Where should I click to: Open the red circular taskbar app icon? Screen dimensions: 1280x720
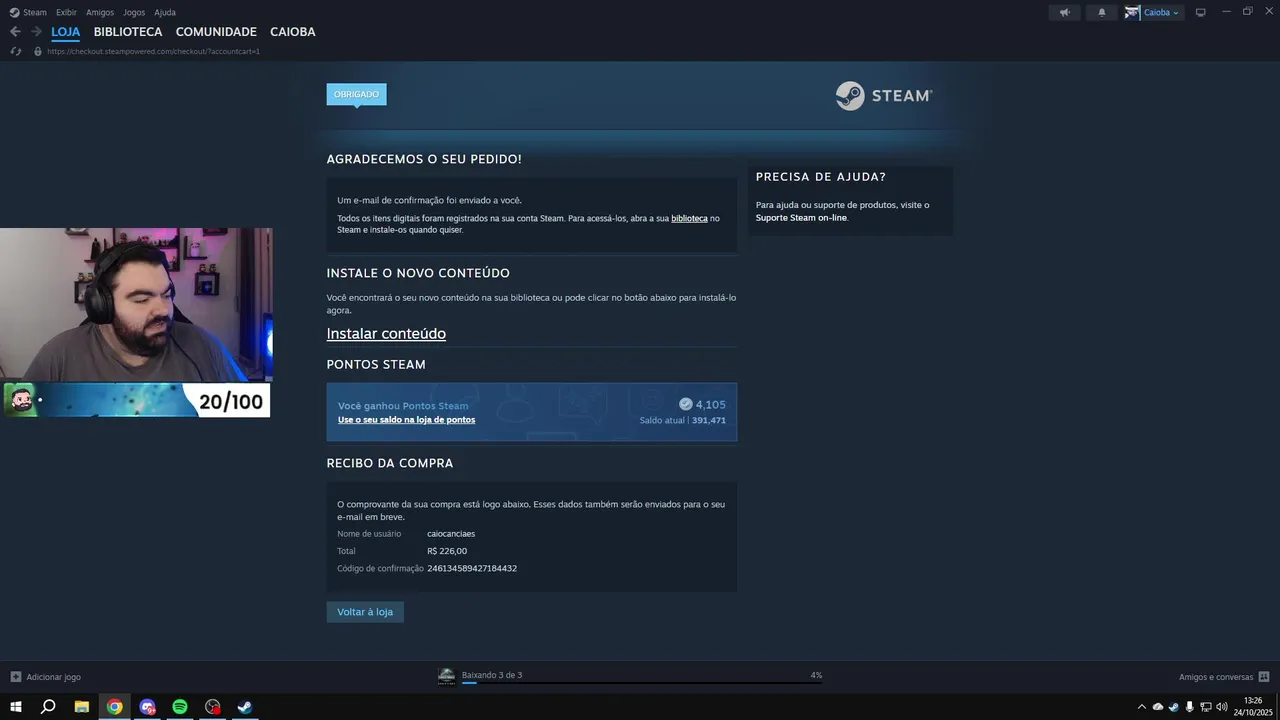click(x=213, y=706)
